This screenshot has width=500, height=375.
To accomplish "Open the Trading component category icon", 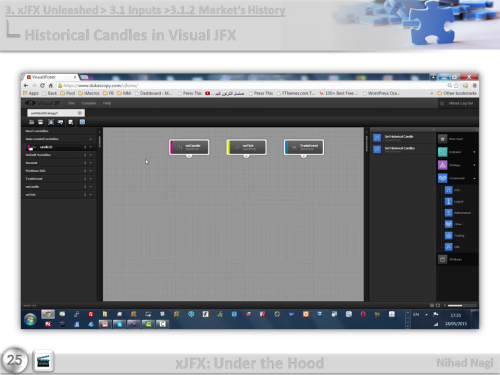I will click(449, 236).
